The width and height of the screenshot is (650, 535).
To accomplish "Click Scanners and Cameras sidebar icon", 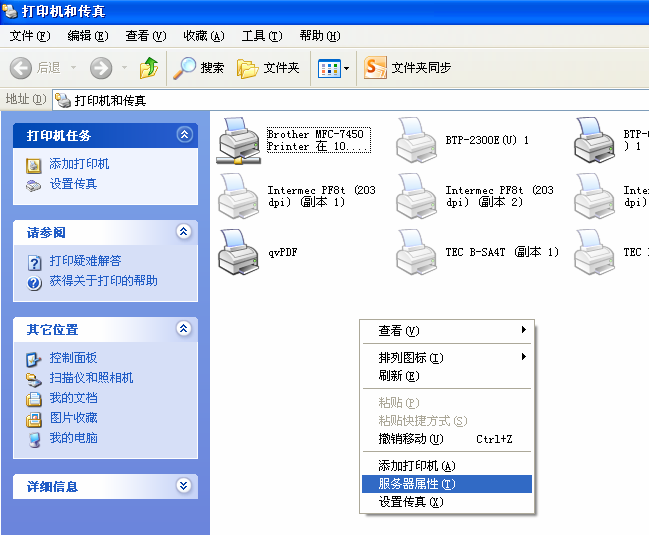I will tap(34, 379).
